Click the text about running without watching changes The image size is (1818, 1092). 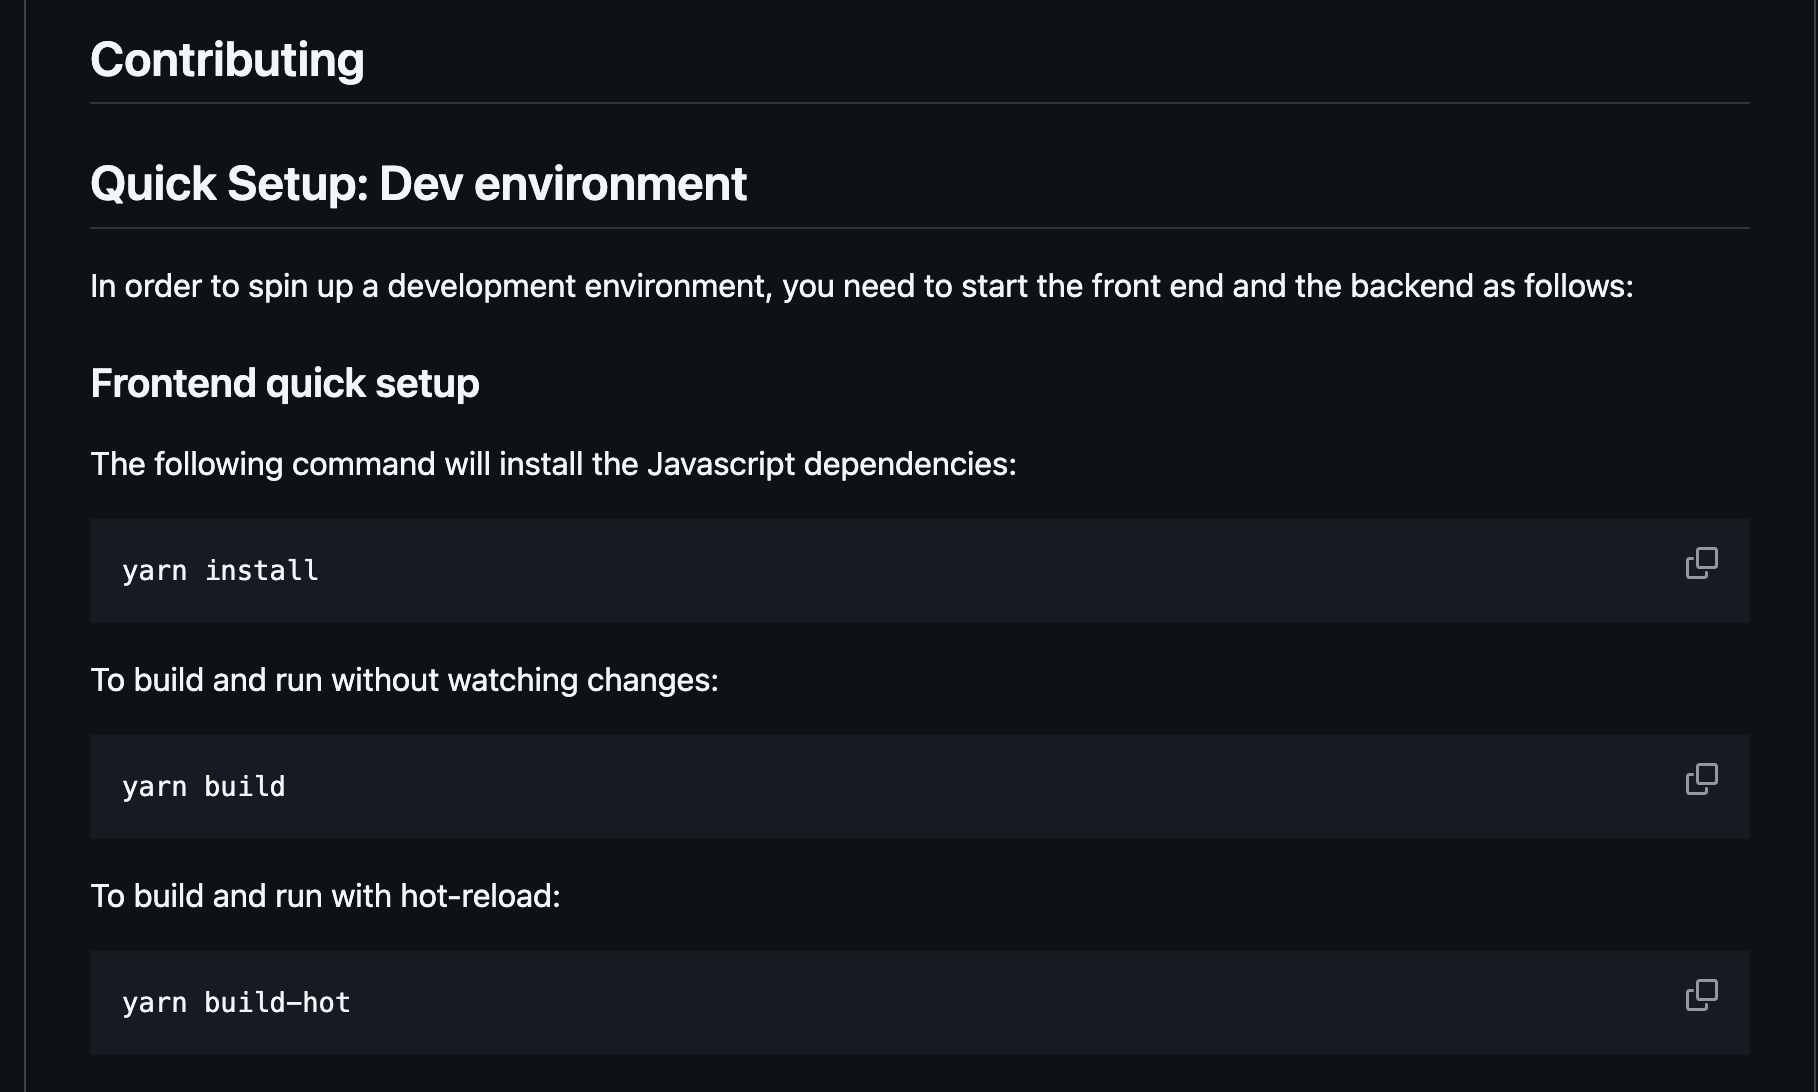point(404,680)
